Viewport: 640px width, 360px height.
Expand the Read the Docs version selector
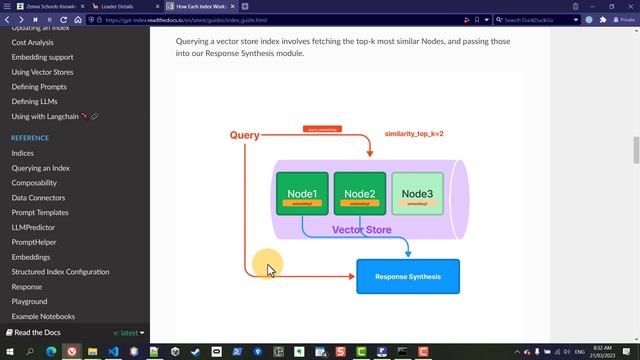click(x=129, y=333)
